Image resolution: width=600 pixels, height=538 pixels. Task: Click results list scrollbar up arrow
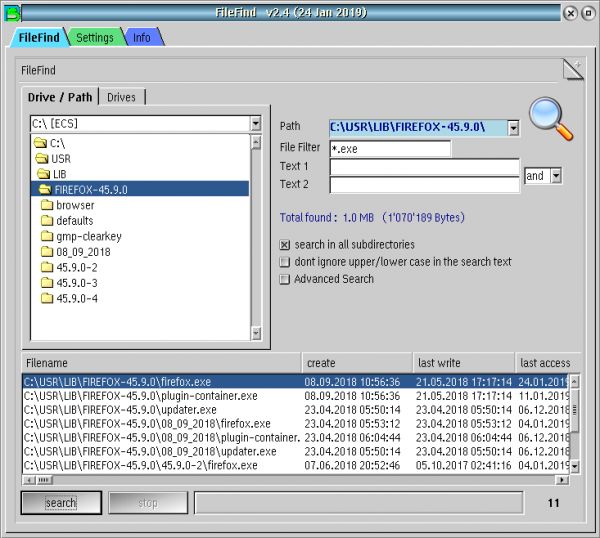574,381
